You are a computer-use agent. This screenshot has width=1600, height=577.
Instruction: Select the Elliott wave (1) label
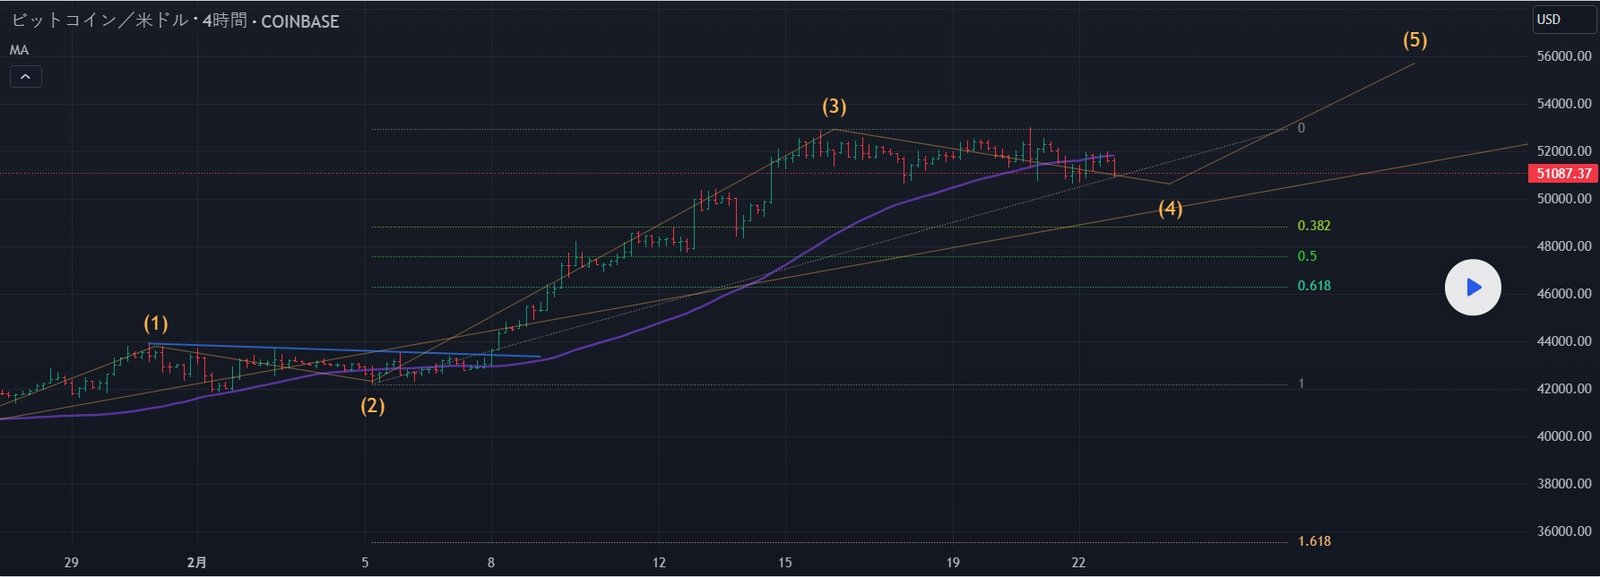point(156,324)
